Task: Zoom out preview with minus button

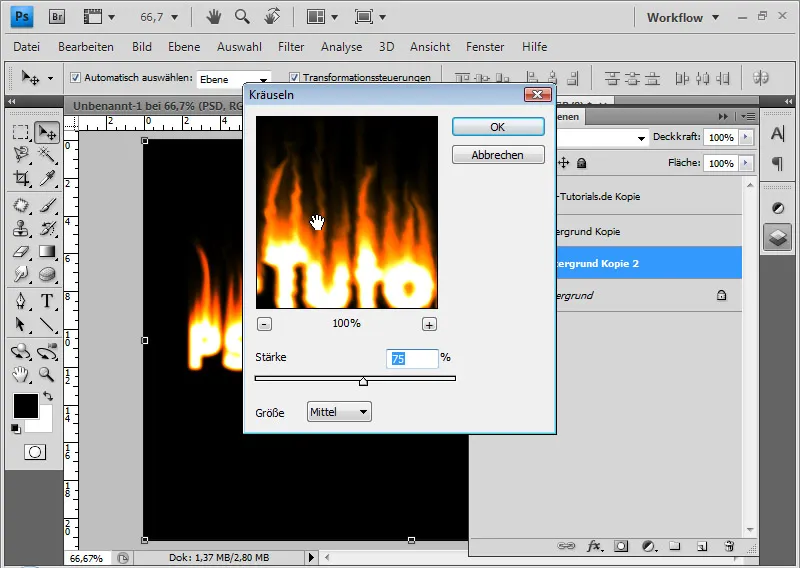Action: [x=264, y=325]
